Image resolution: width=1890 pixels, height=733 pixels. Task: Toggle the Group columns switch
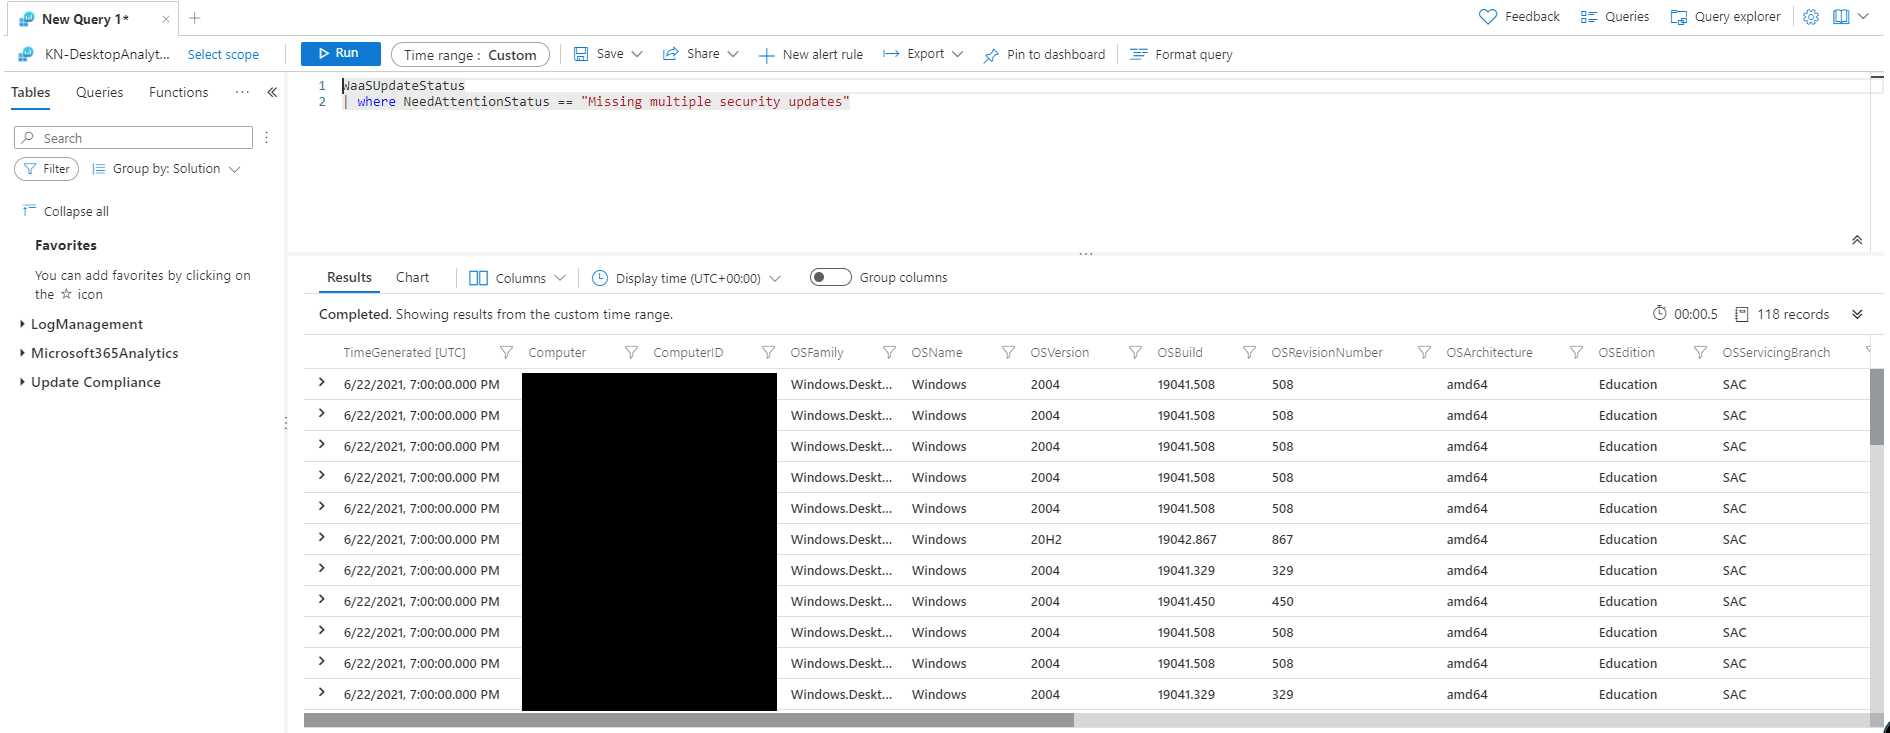click(x=830, y=277)
